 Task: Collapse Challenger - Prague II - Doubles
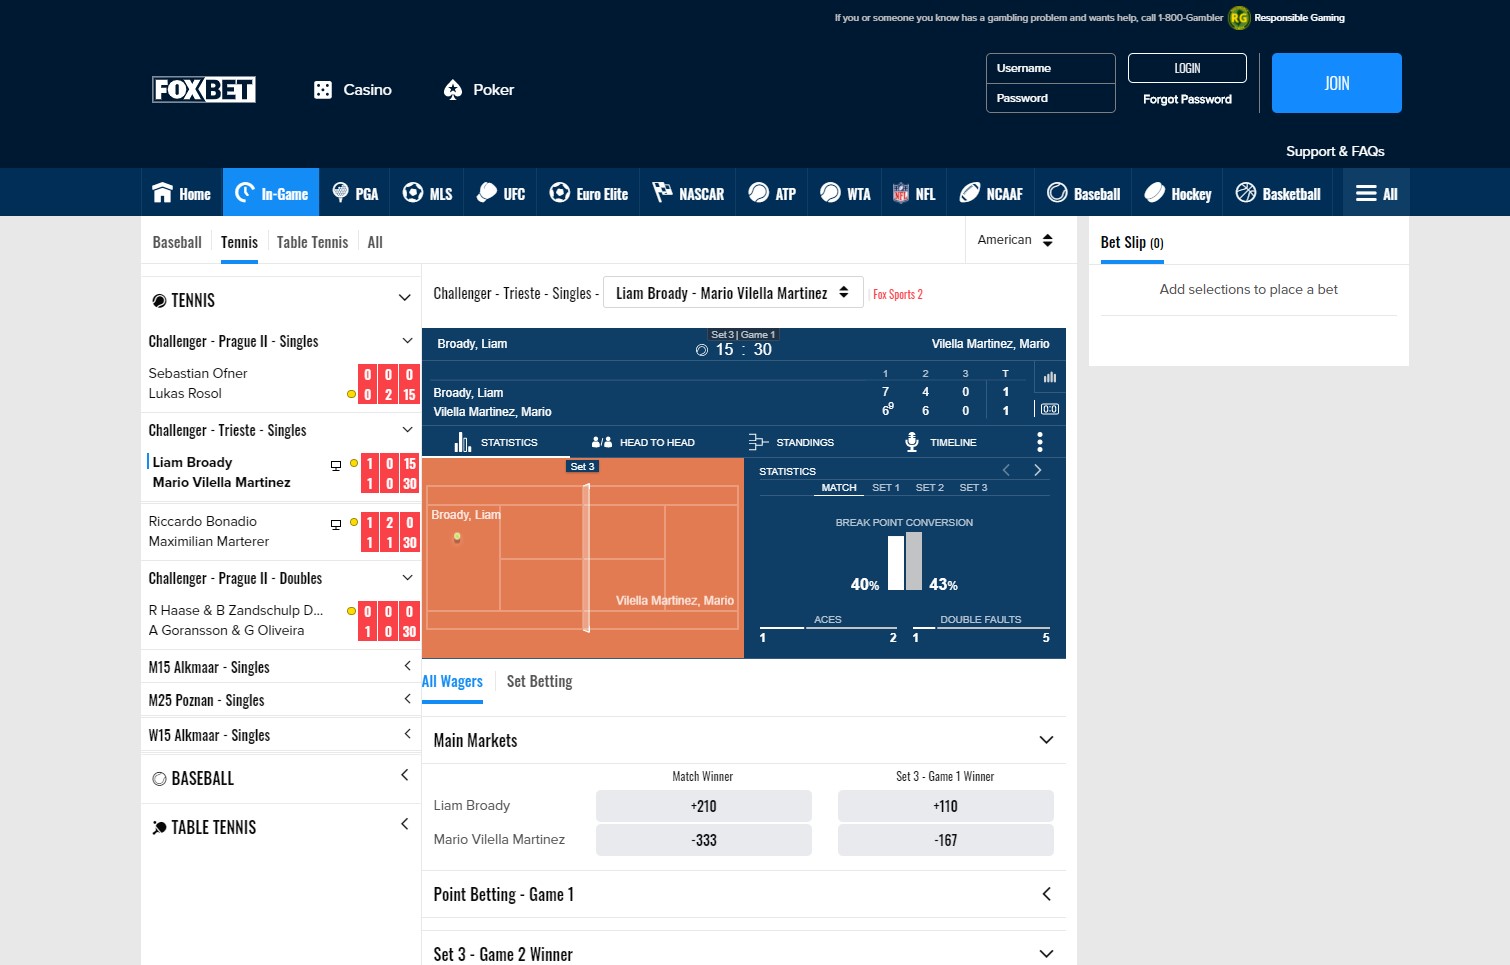407,578
